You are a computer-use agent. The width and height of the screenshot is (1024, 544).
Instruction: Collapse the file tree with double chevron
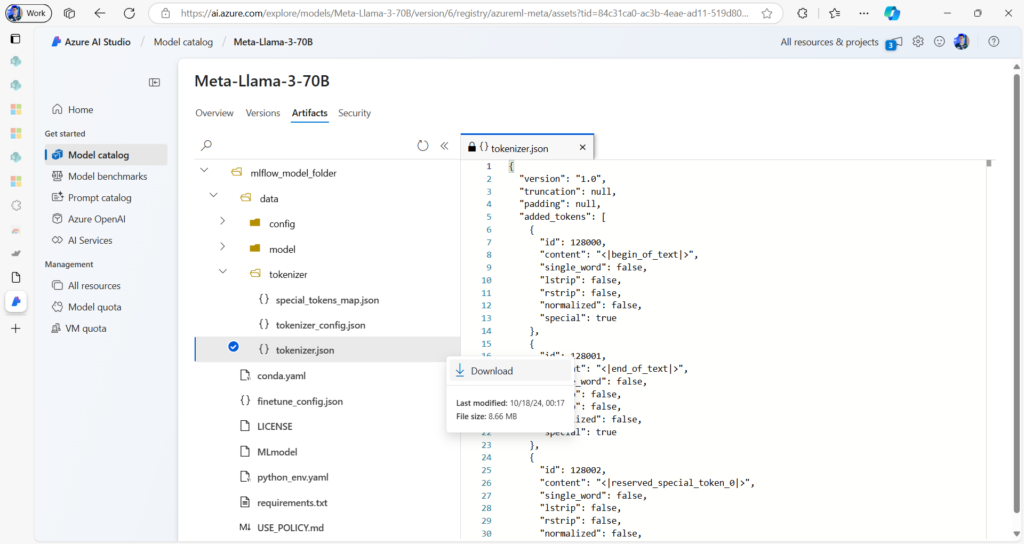click(444, 146)
